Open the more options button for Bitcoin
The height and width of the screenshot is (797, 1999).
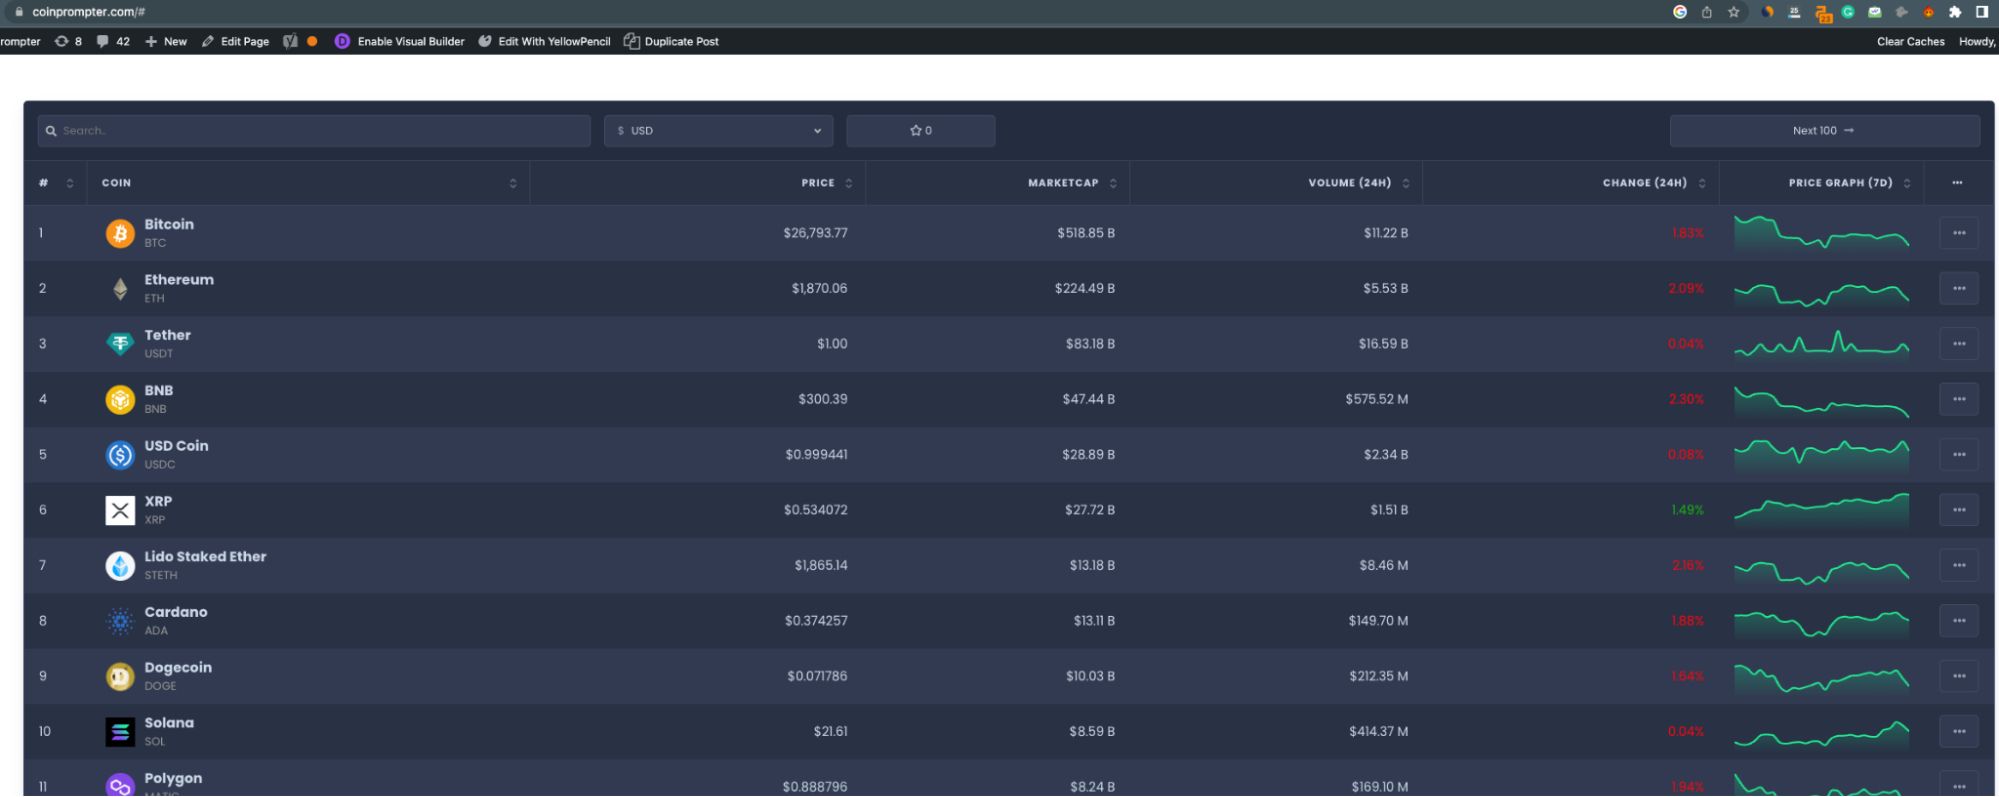pyautogui.click(x=1958, y=233)
